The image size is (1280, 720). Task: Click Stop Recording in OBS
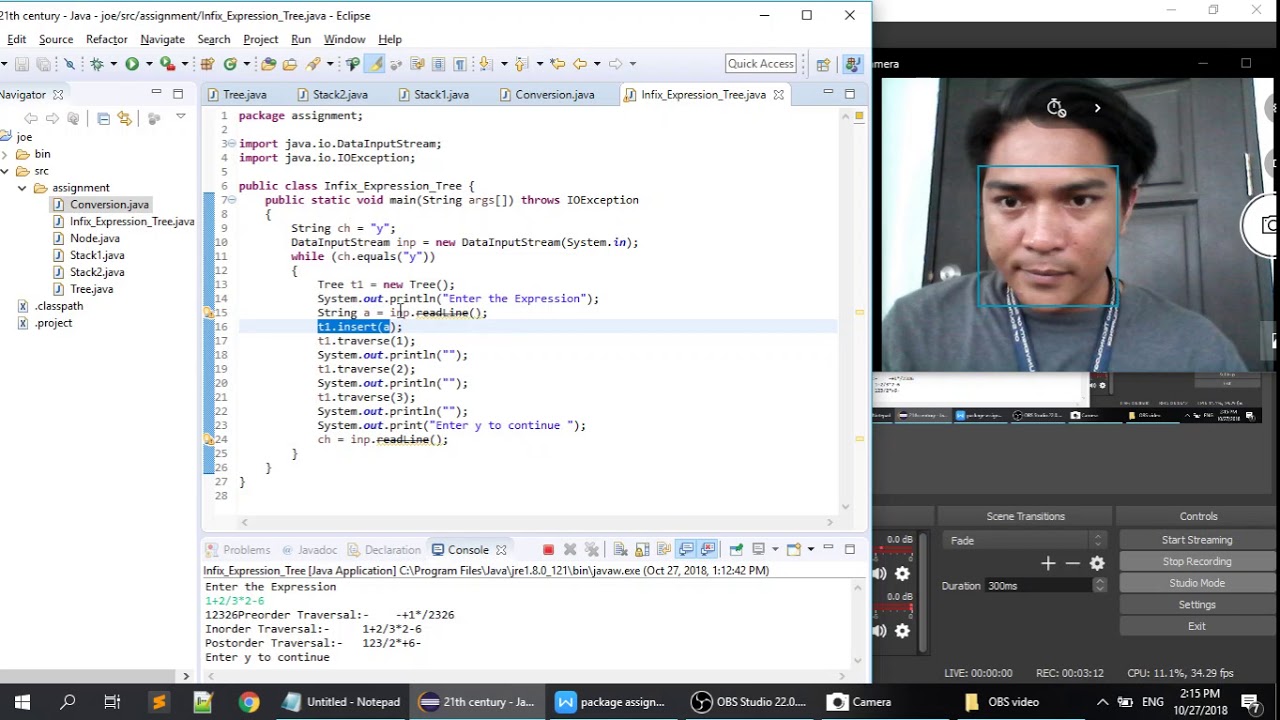[x=1197, y=562]
